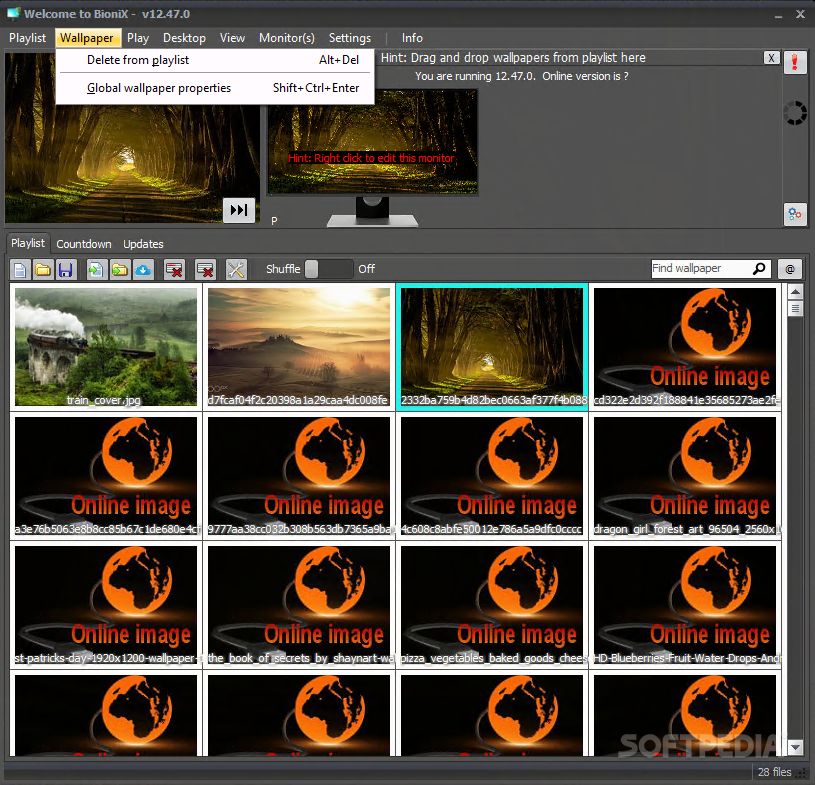The image size is (815, 785).
Task: Click the 'Off' label beside the Shuffle switch
Action: click(366, 269)
